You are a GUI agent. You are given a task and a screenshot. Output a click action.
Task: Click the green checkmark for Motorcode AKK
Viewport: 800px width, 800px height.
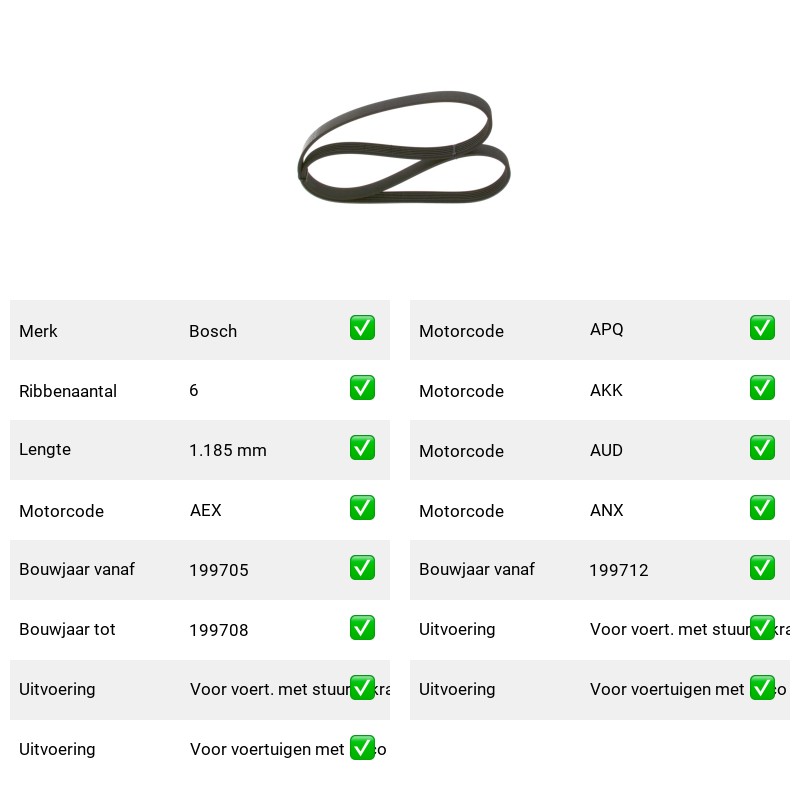(762, 388)
